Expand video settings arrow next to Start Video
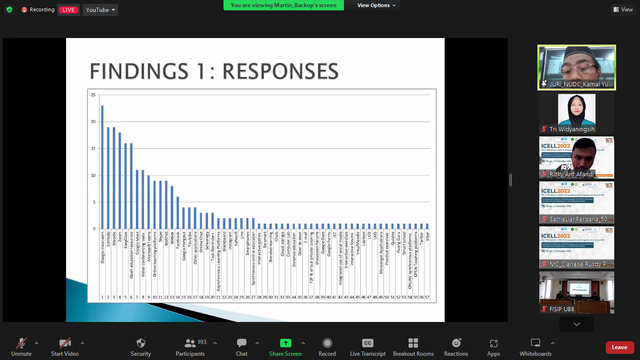640x360 pixels. click(x=82, y=343)
